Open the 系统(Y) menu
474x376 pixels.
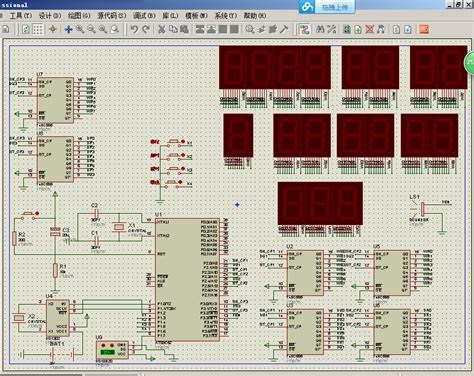pyautogui.click(x=226, y=15)
